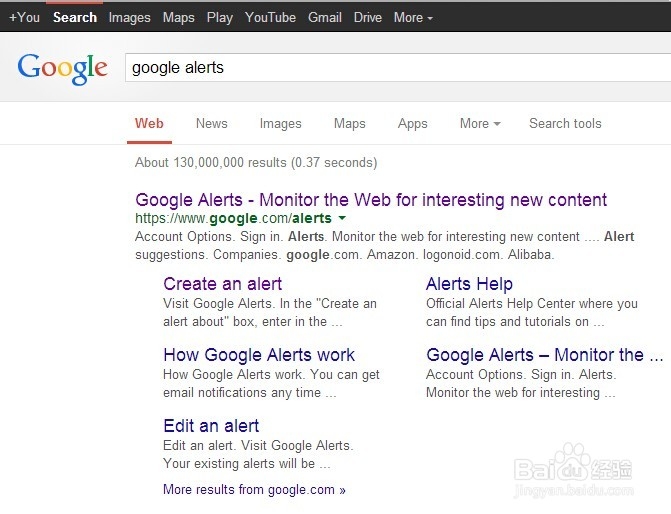Open the Edit an alert sitelink
This screenshot has height=514, width=671.
pos(211,426)
